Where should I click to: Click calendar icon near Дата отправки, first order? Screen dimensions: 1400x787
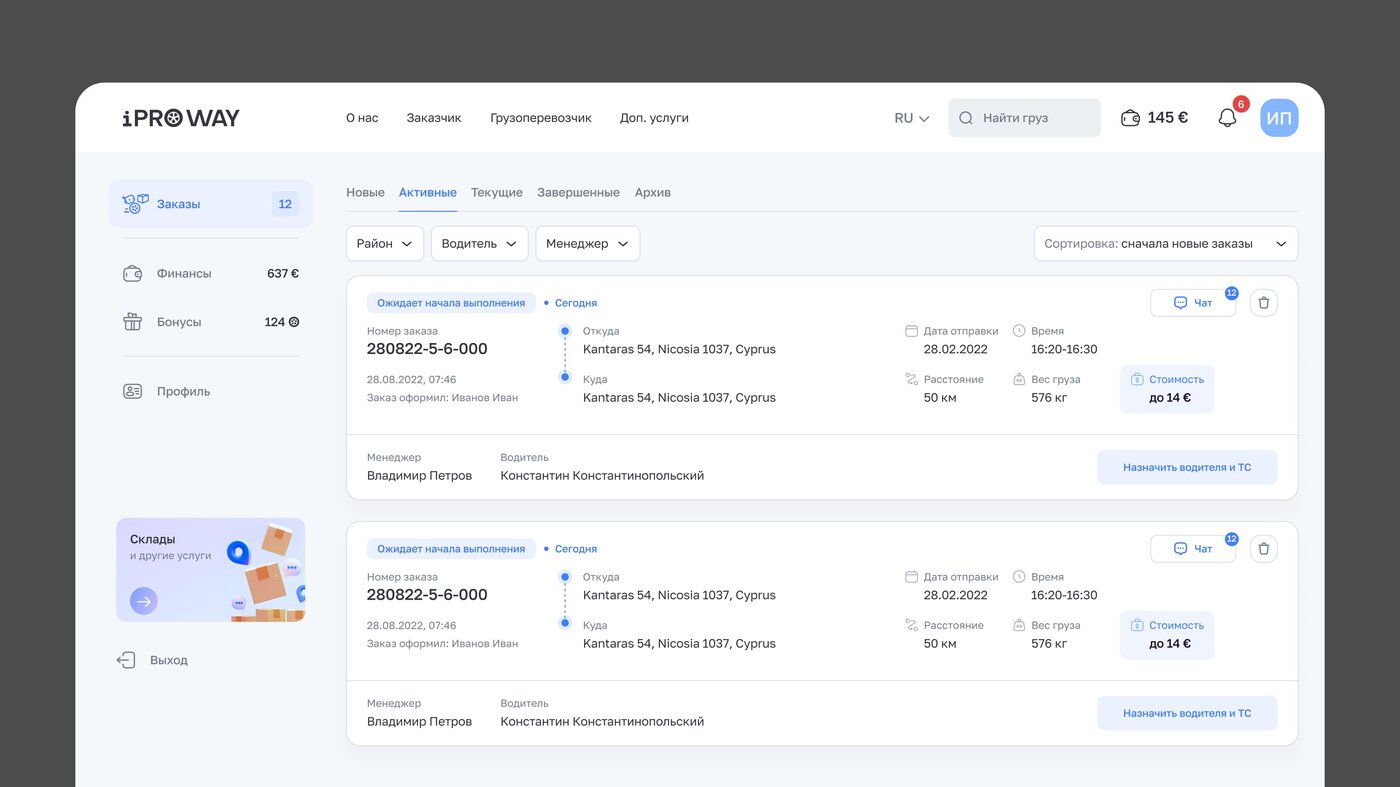pos(911,331)
